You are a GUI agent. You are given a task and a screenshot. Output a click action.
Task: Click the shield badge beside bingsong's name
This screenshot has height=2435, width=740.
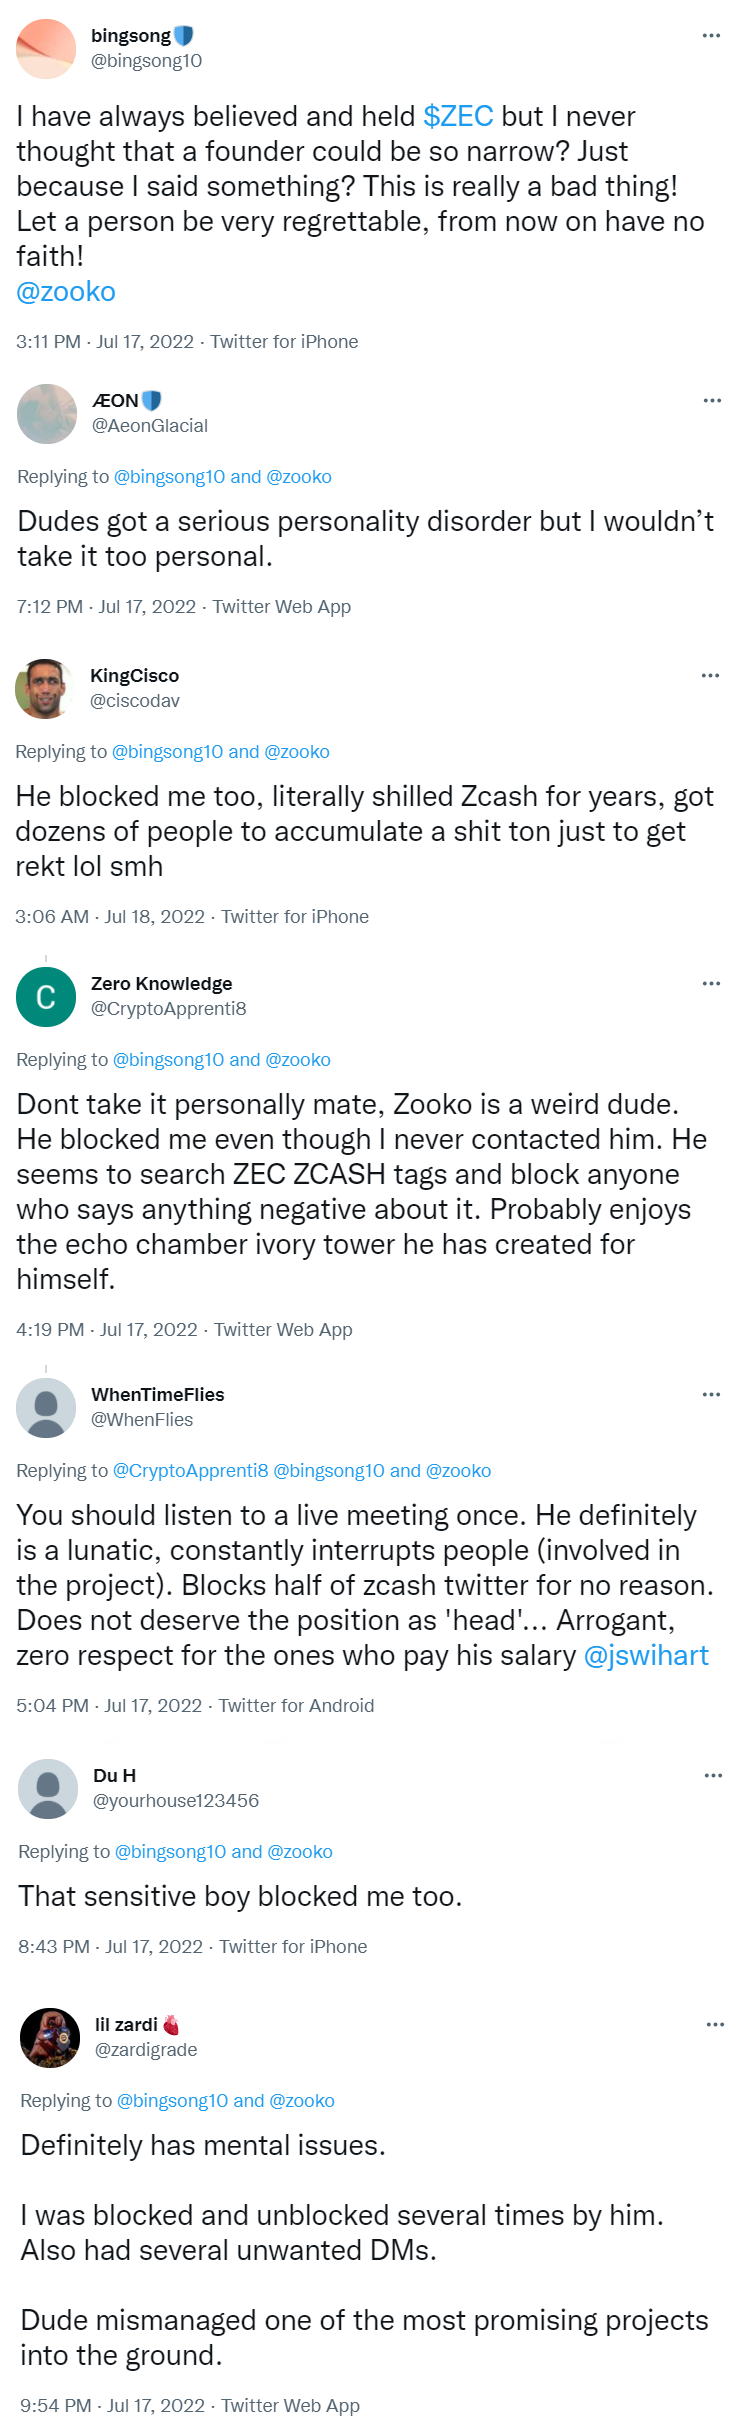click(183, 36)
